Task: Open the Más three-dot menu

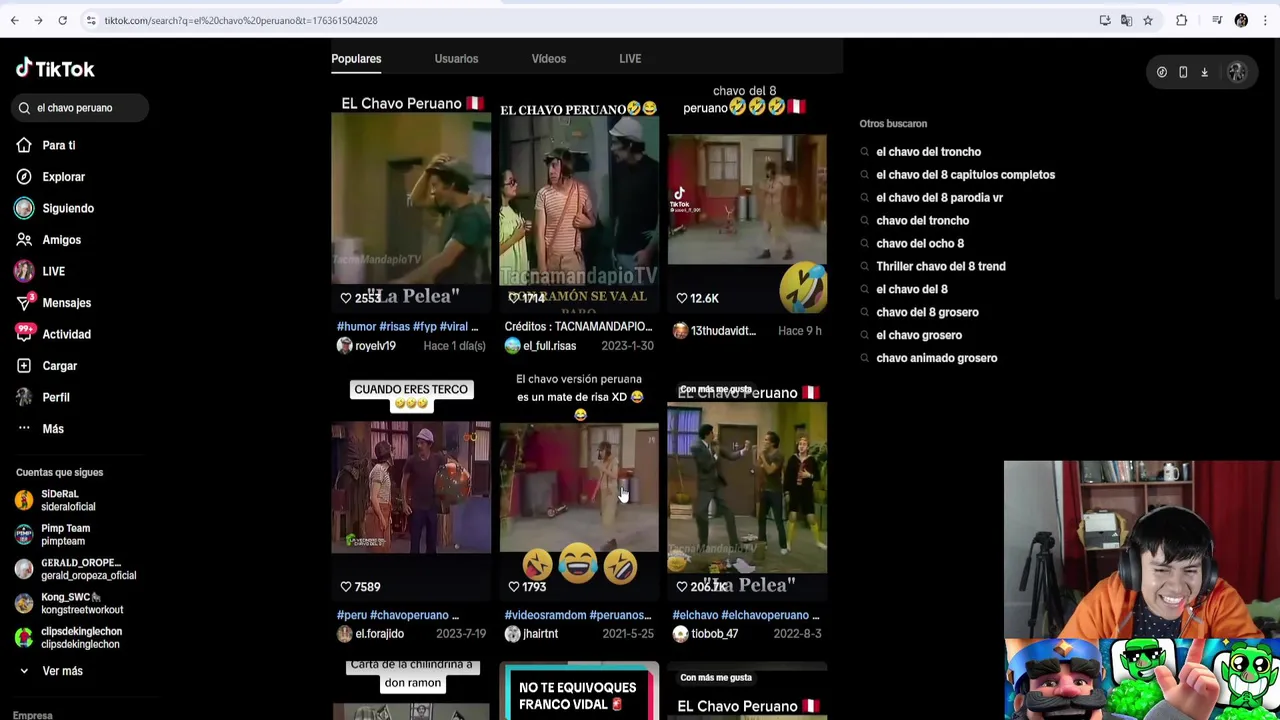Action: tap(52, 429)
